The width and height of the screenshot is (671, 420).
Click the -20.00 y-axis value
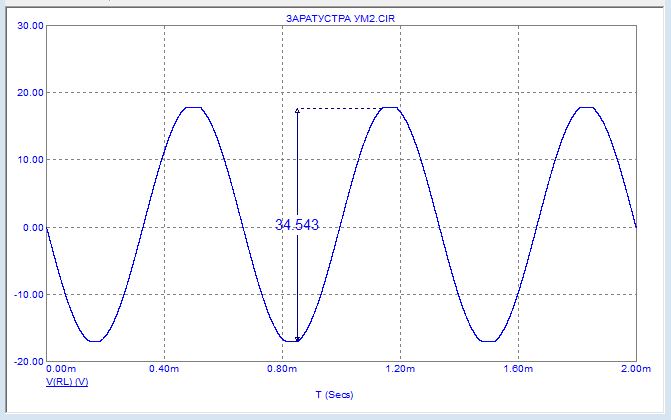[29, 362]
